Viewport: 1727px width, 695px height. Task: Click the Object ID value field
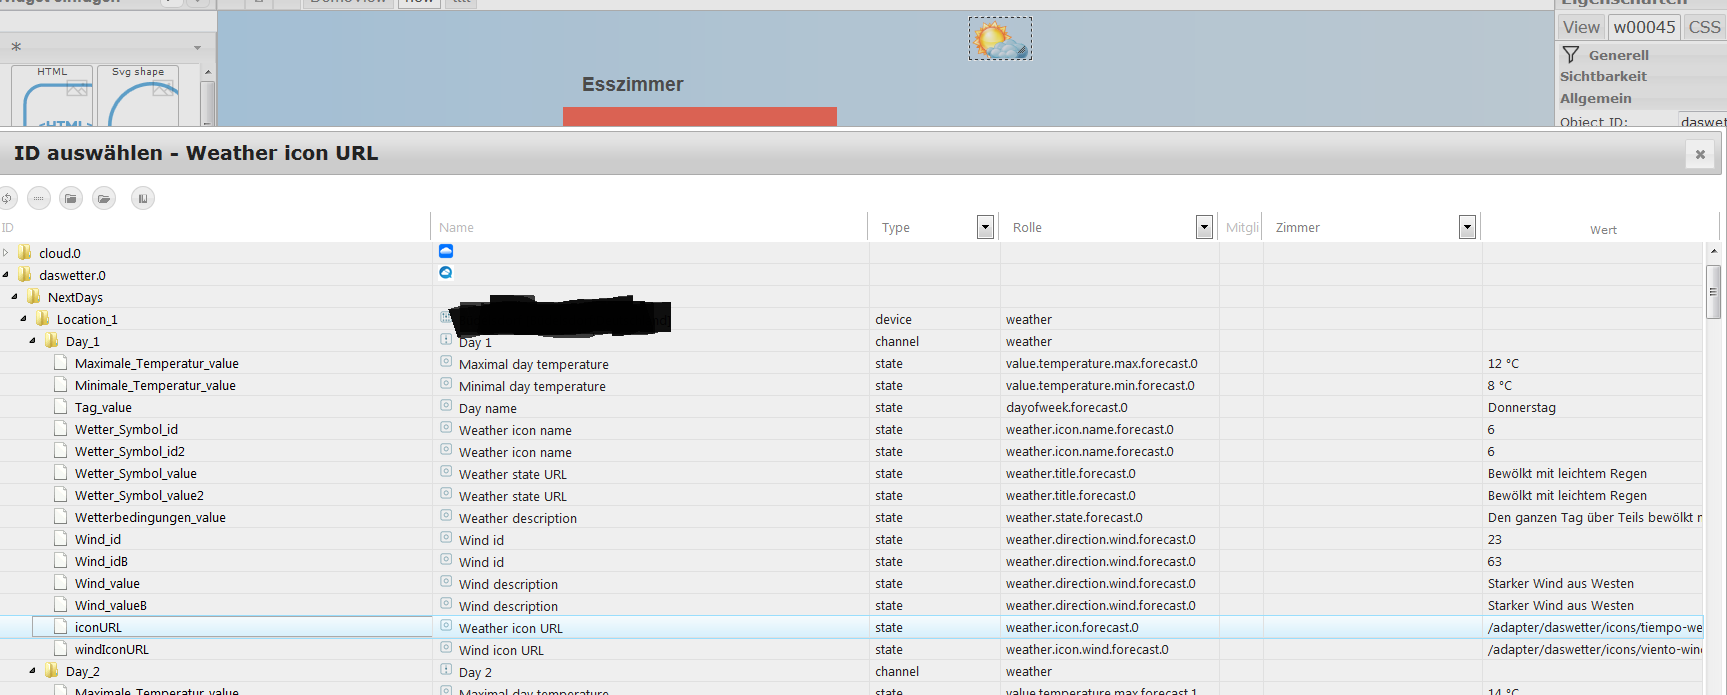(1702, 121)
